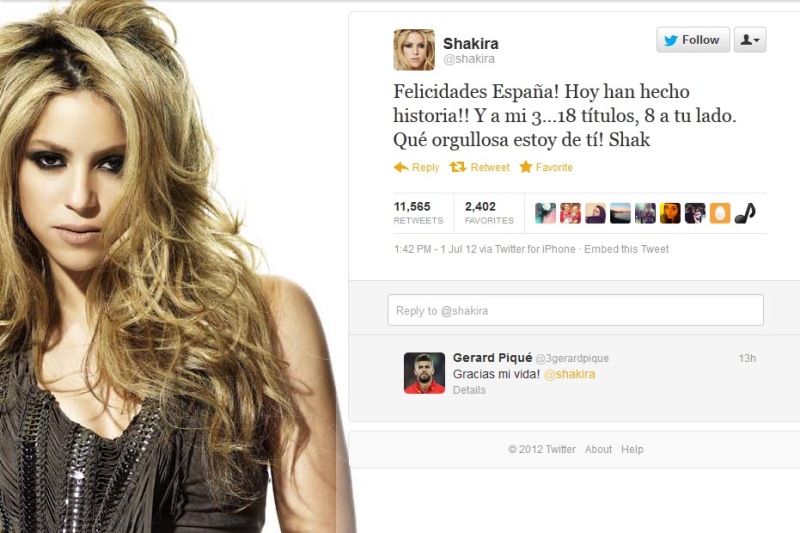800x533 pixels.
Task: Open the user actions dropdown beside Follow
Action: 750,40
